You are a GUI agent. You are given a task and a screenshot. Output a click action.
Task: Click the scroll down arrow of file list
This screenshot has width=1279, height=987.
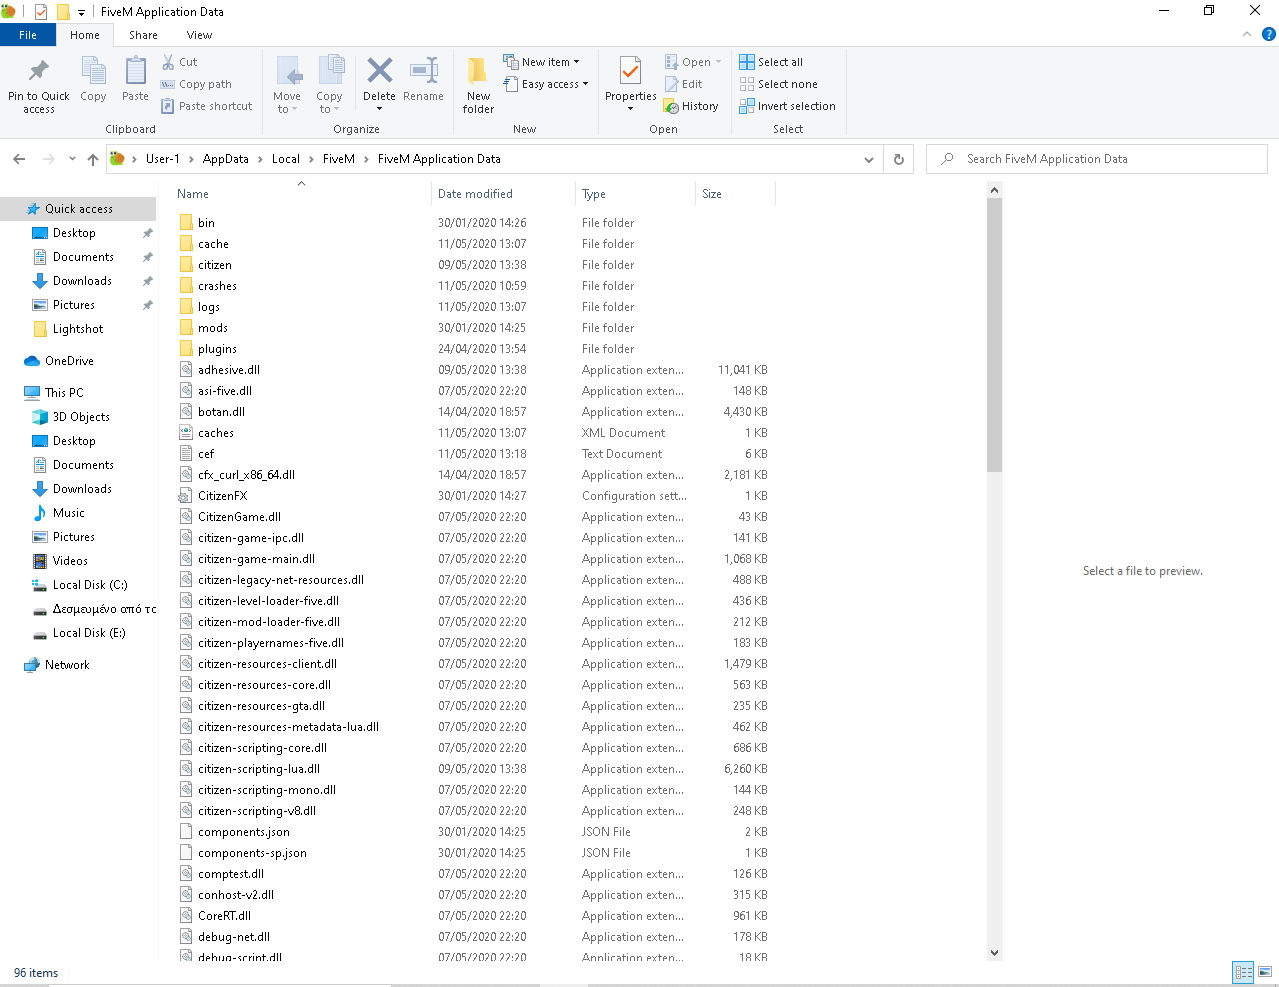[994, 952]
